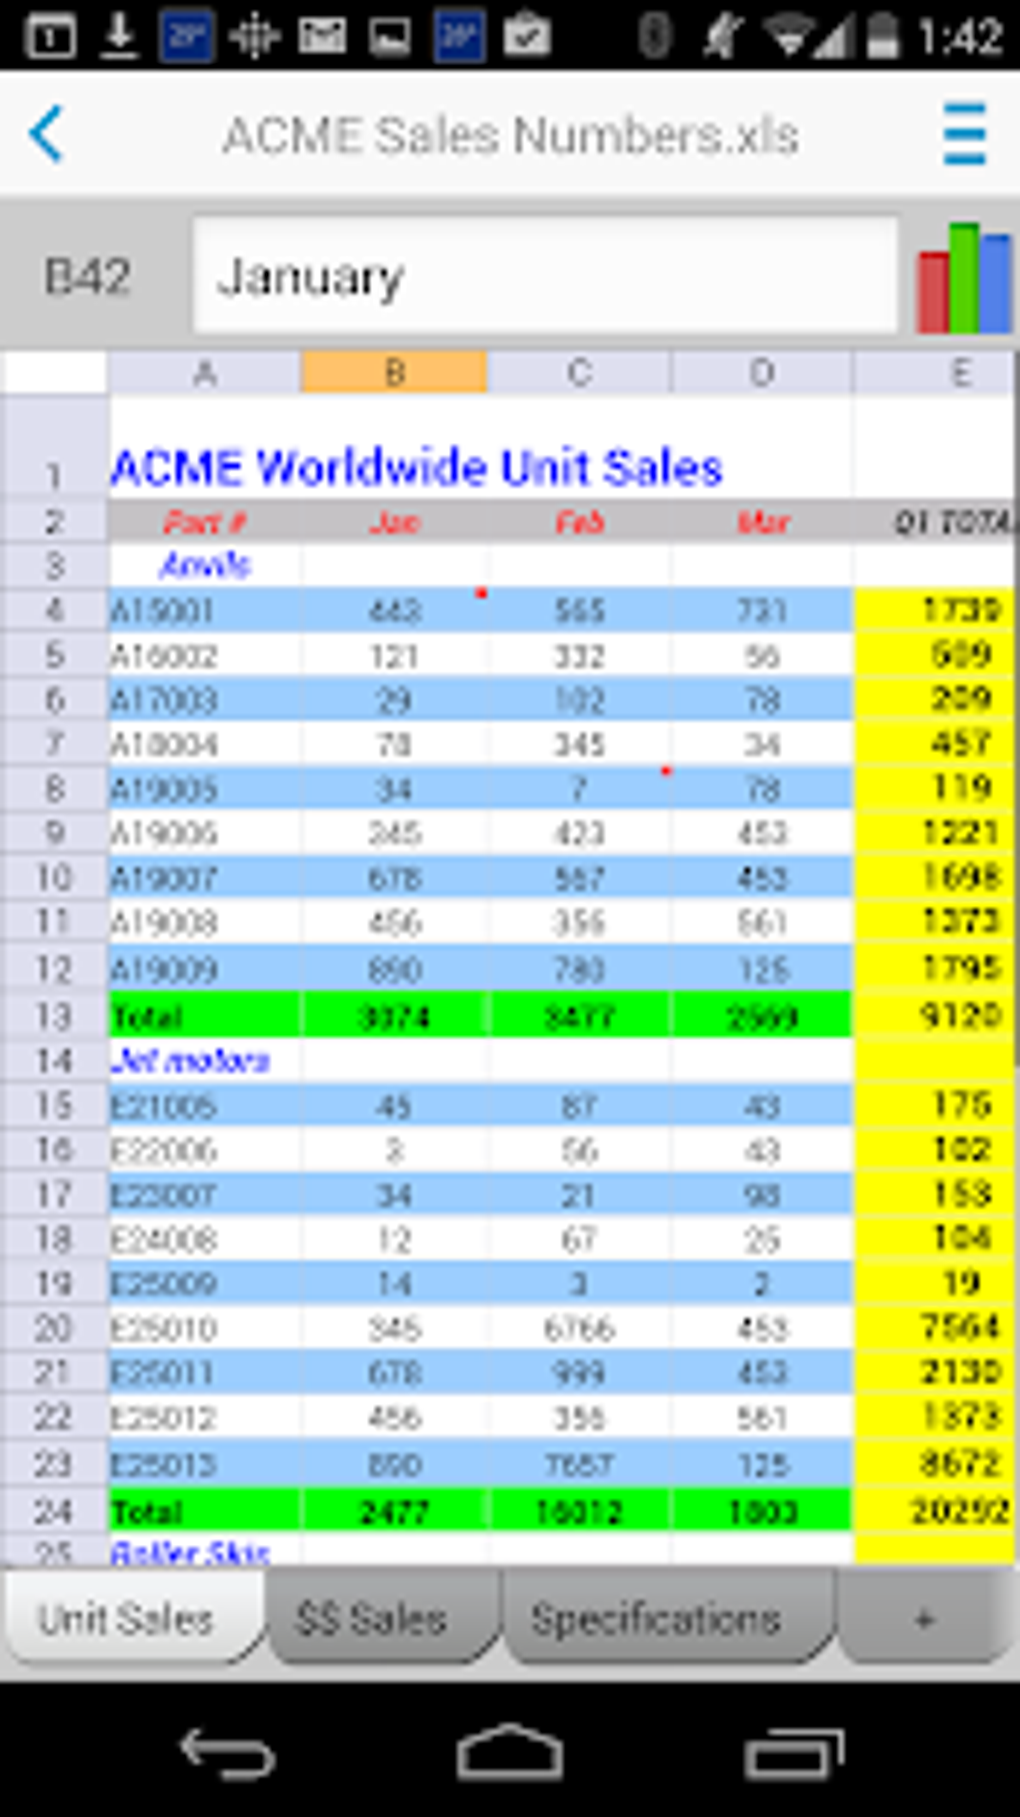Select row 4 header
This screenshot has height=1817, width=1020.
[x=54, y=610]
